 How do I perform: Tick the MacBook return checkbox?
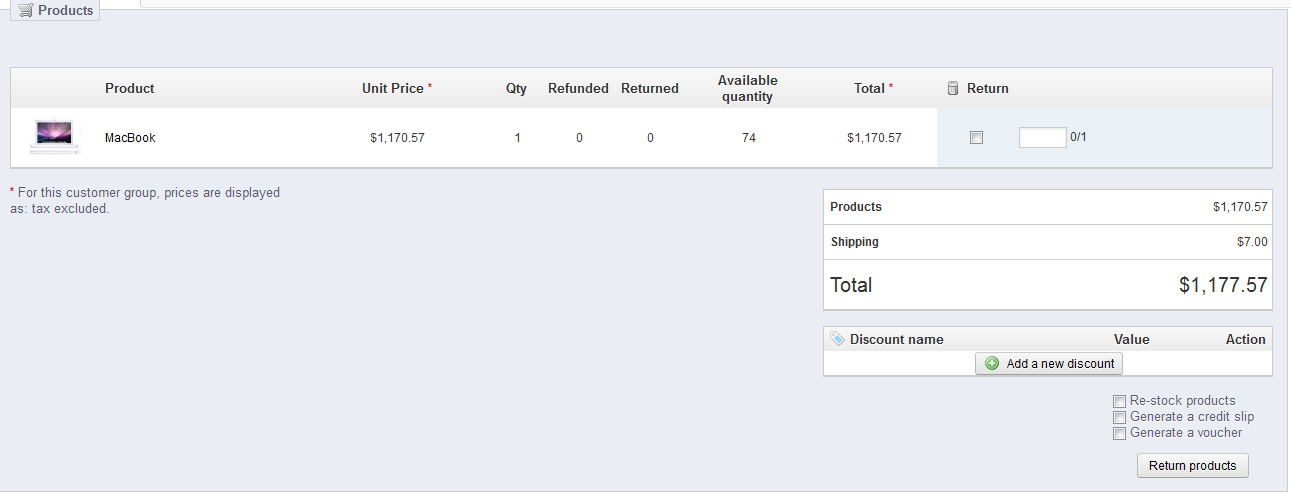click(977, 138)
